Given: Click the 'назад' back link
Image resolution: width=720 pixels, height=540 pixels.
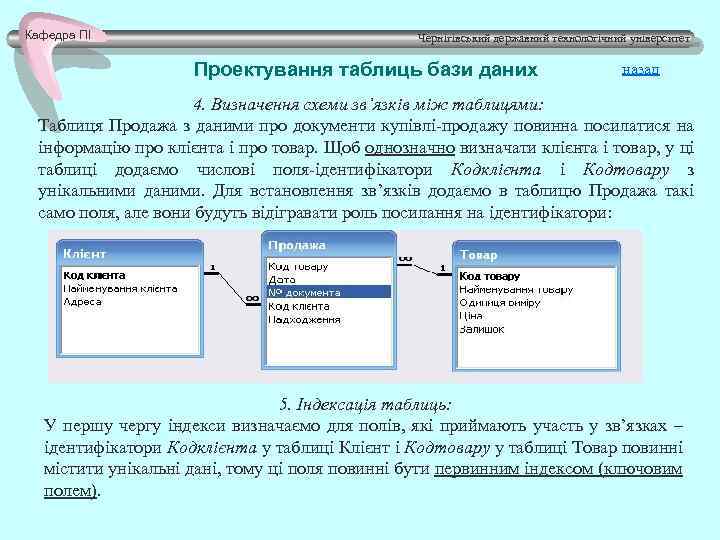Looking at the screenshot, I should [641, 70].
